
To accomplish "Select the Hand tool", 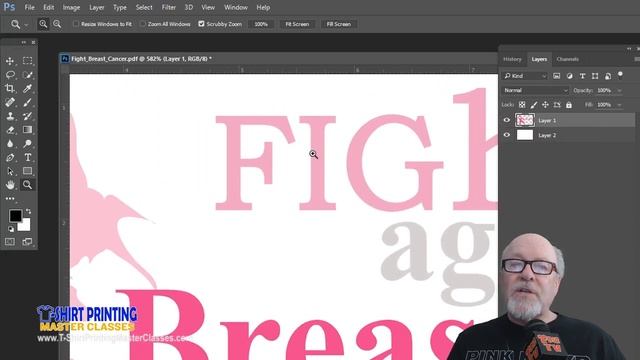I will pos(10,185).
